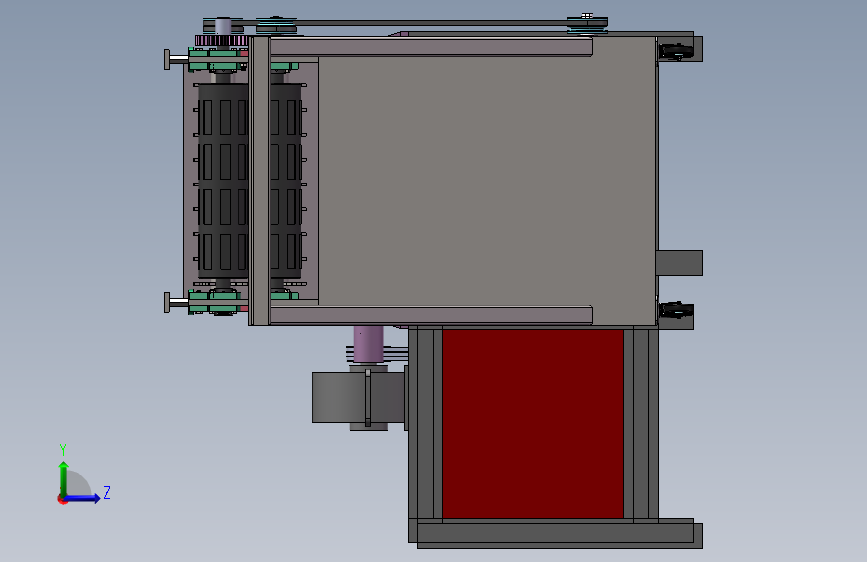Select the purple shaft coupling above the motor
Viewport: 867px width, 562px height.
tap(368, 344)
